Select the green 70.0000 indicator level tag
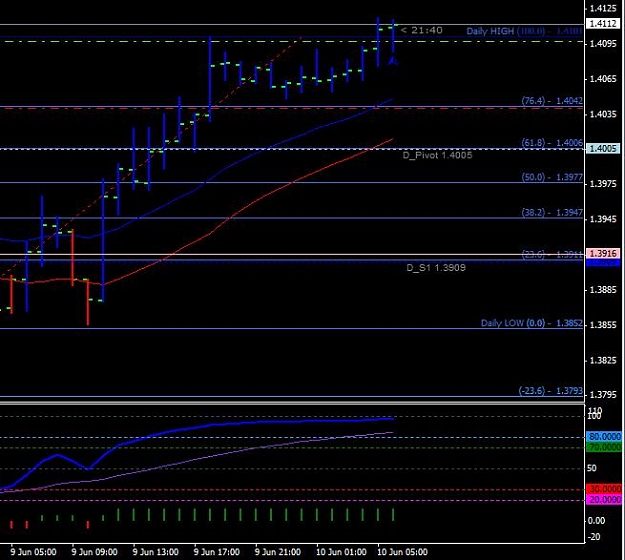625x560 pixels. pyautogui.click(x=604, y=447)
